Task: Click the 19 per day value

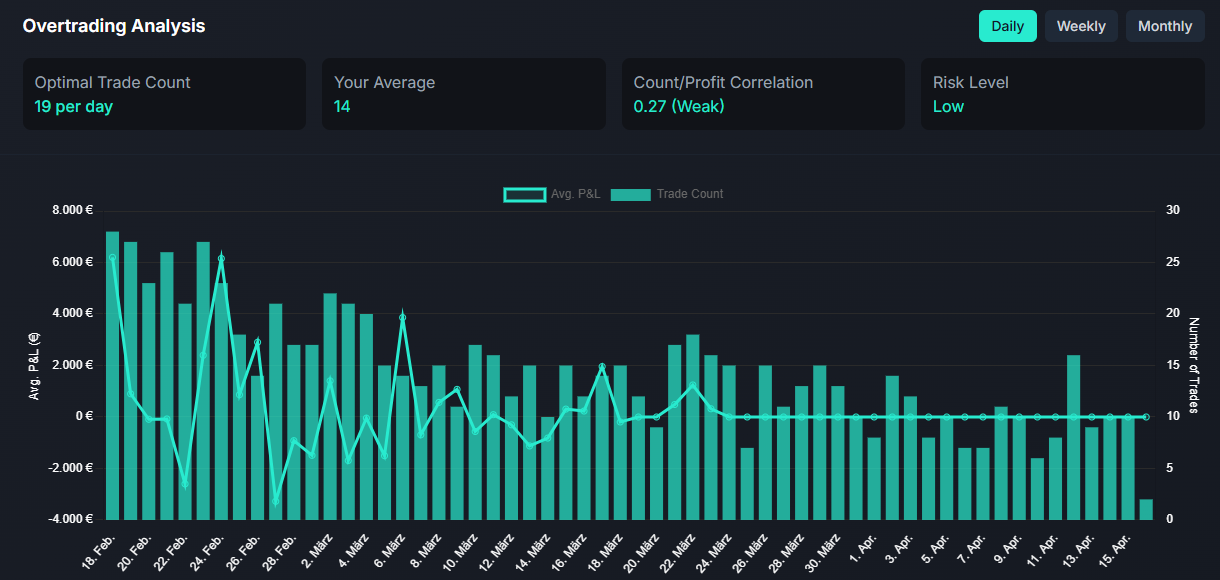Action: pyautogui.click(x=73, y=106)
